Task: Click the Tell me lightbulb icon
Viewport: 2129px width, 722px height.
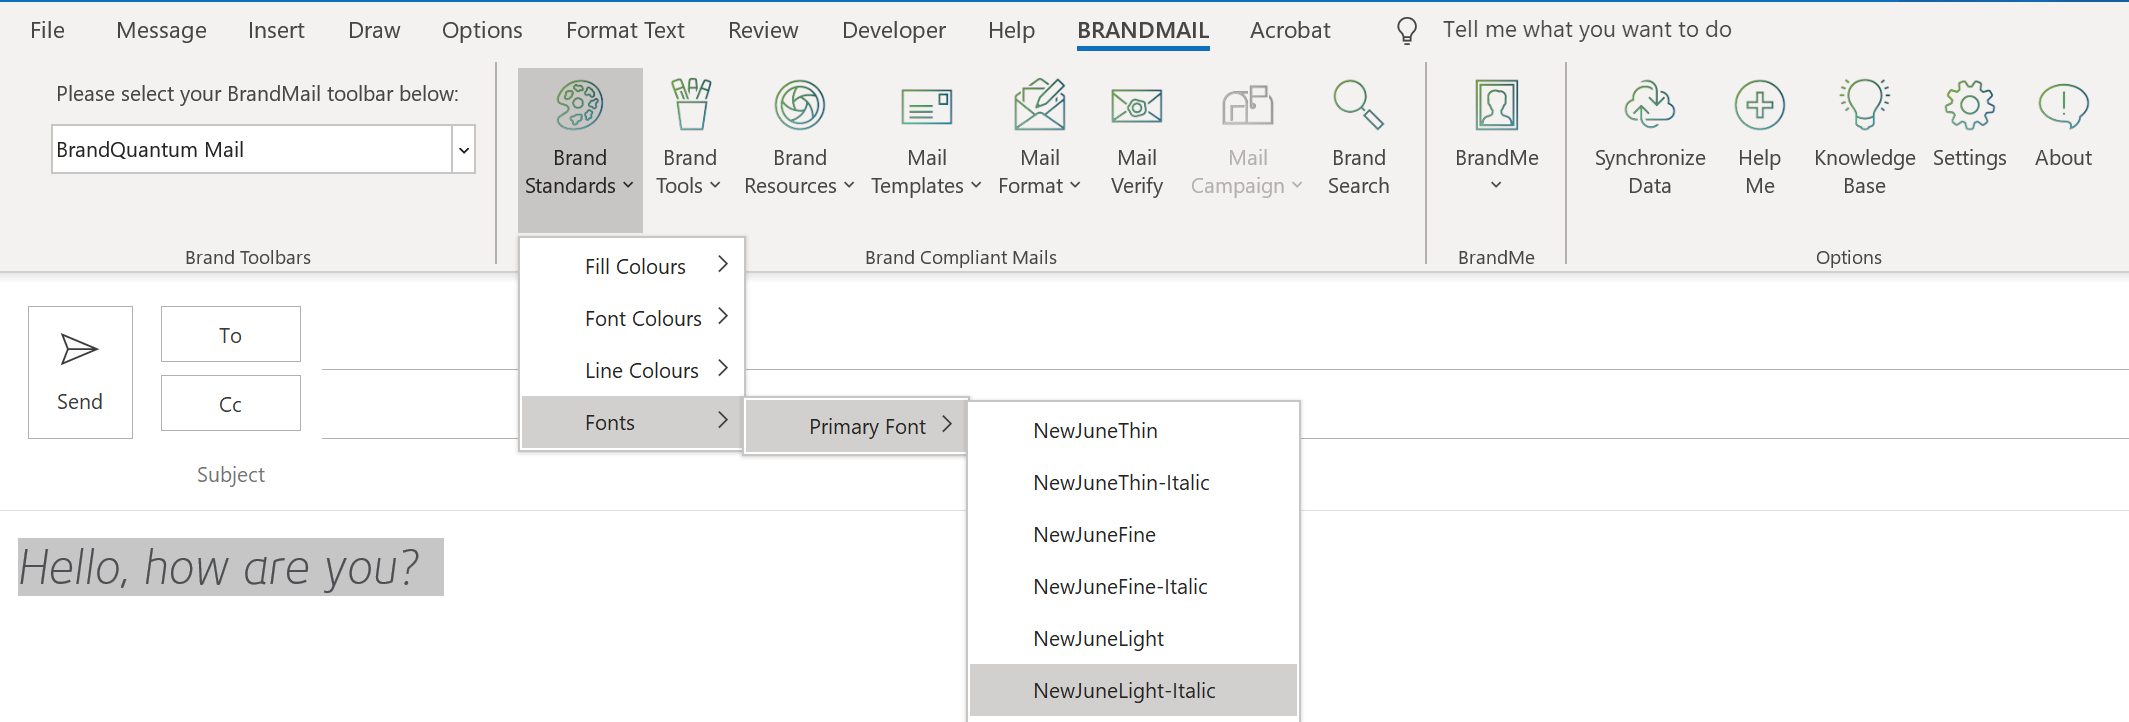Action: click(1407, 31)
